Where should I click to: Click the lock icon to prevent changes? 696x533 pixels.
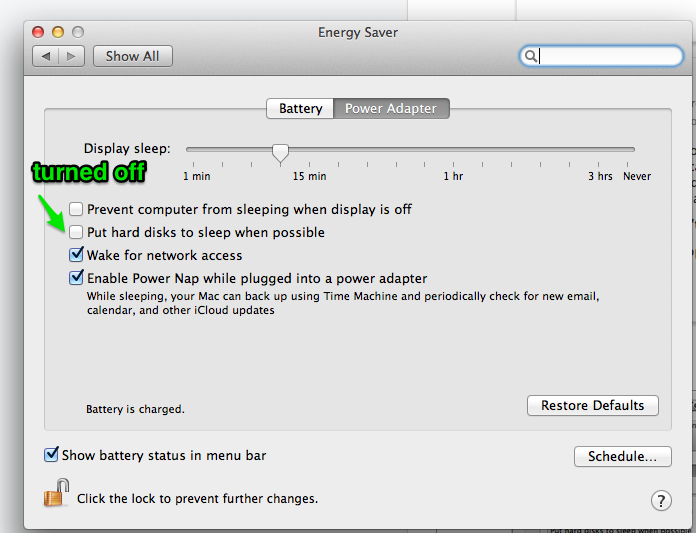[x=56, y=493]
